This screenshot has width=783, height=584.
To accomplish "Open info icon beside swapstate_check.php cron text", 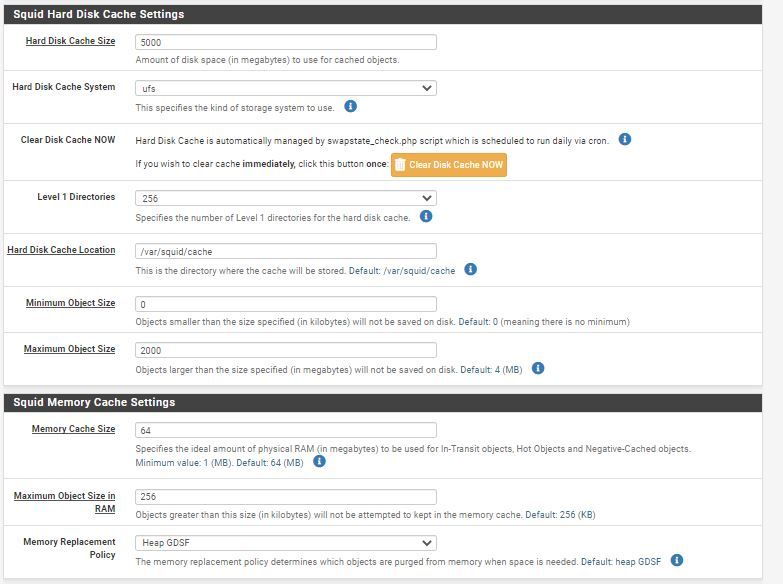I will pyautogui.click(x=625, y=139).
